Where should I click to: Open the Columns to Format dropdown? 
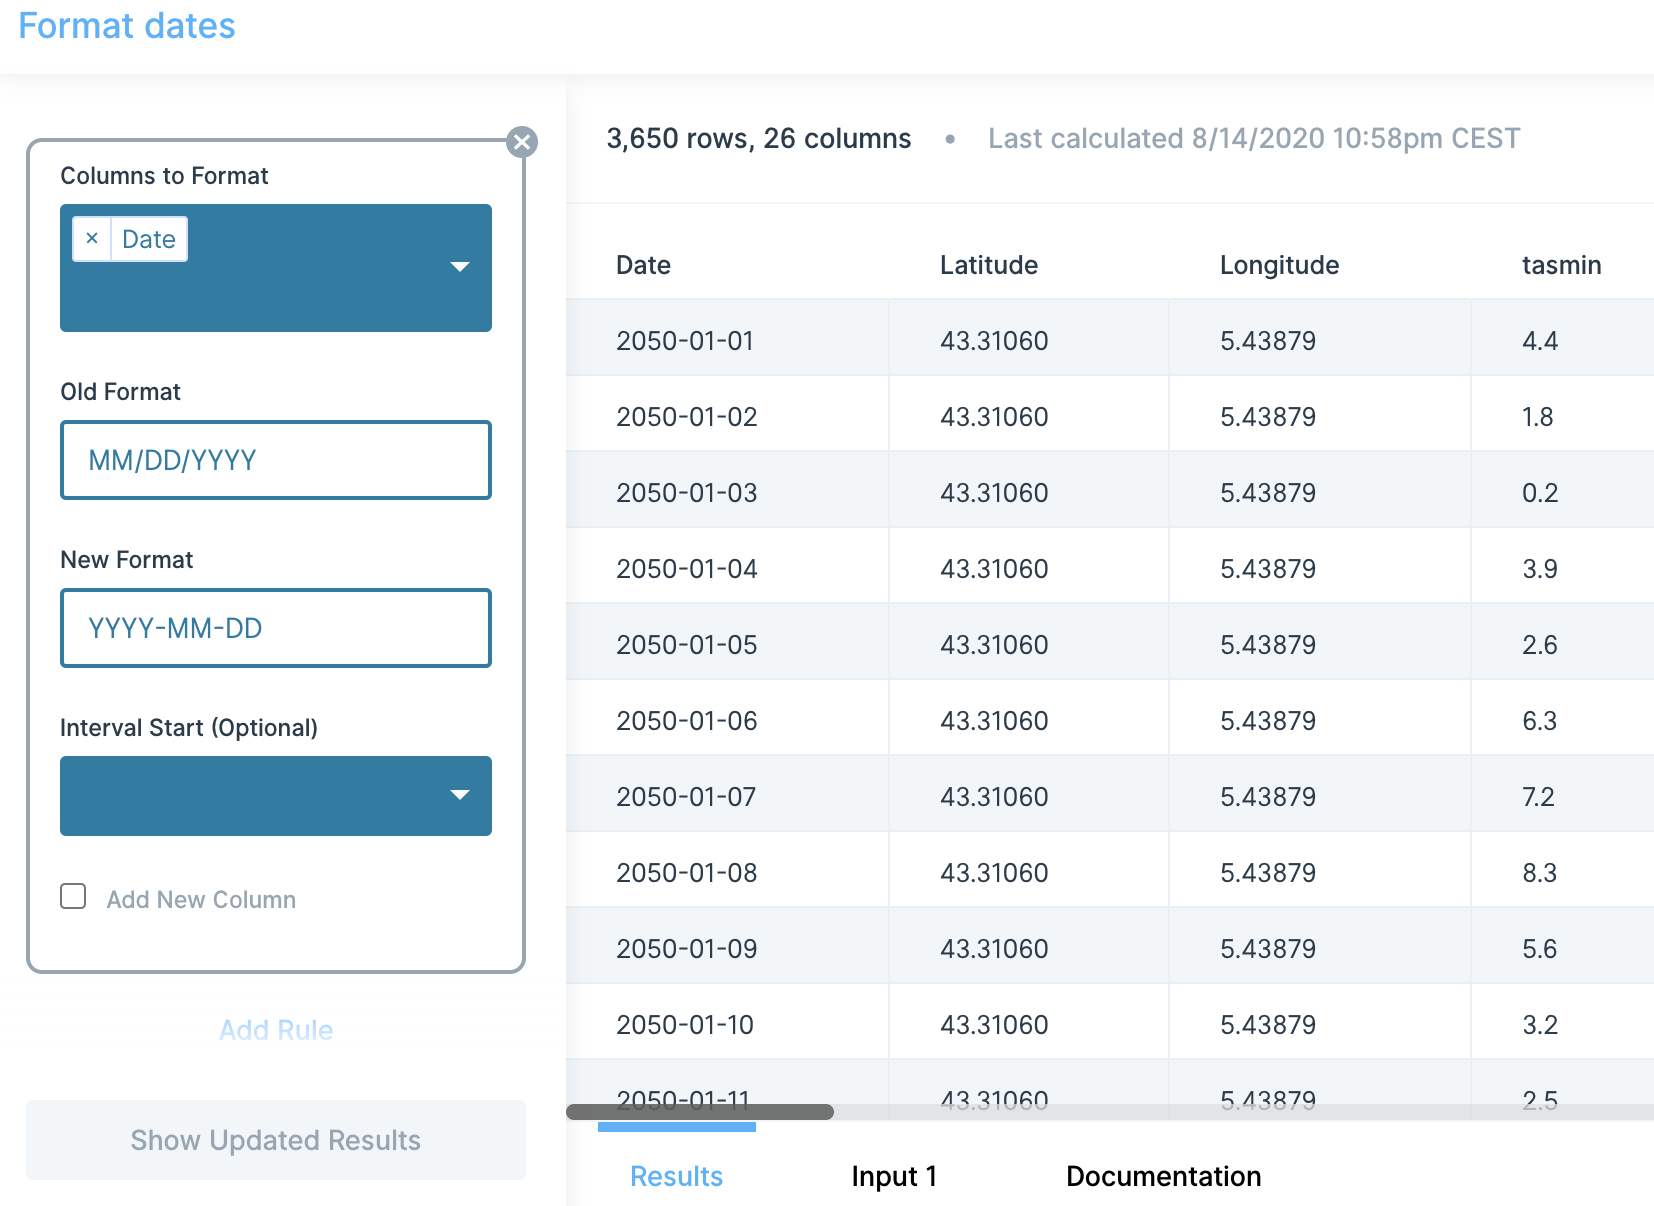click(x=460, y=267)
